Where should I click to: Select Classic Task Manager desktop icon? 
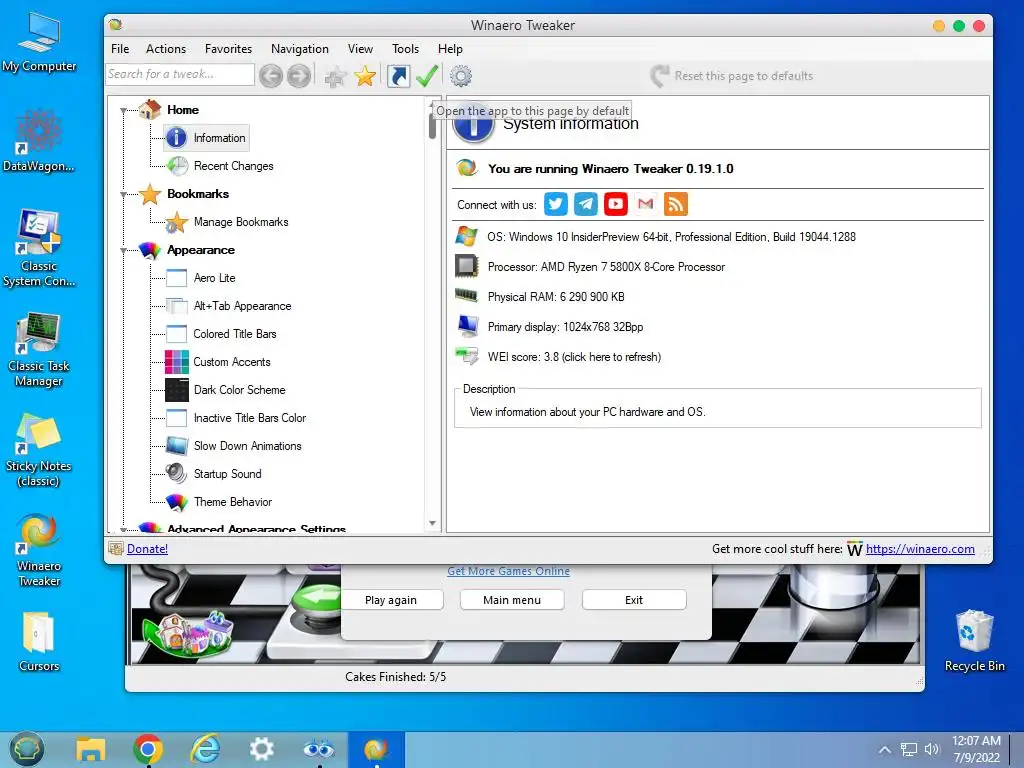(39, 349)
